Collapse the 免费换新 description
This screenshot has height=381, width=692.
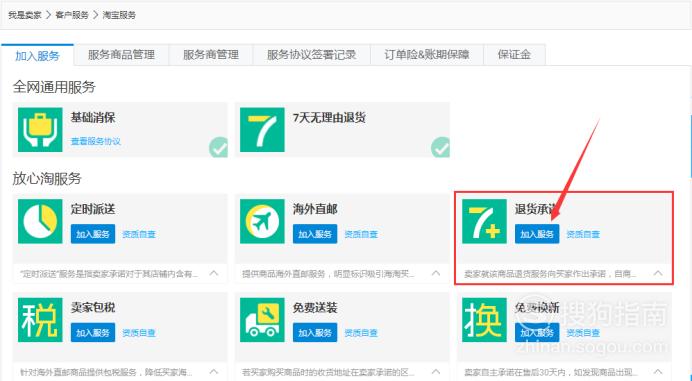(658, 372)
